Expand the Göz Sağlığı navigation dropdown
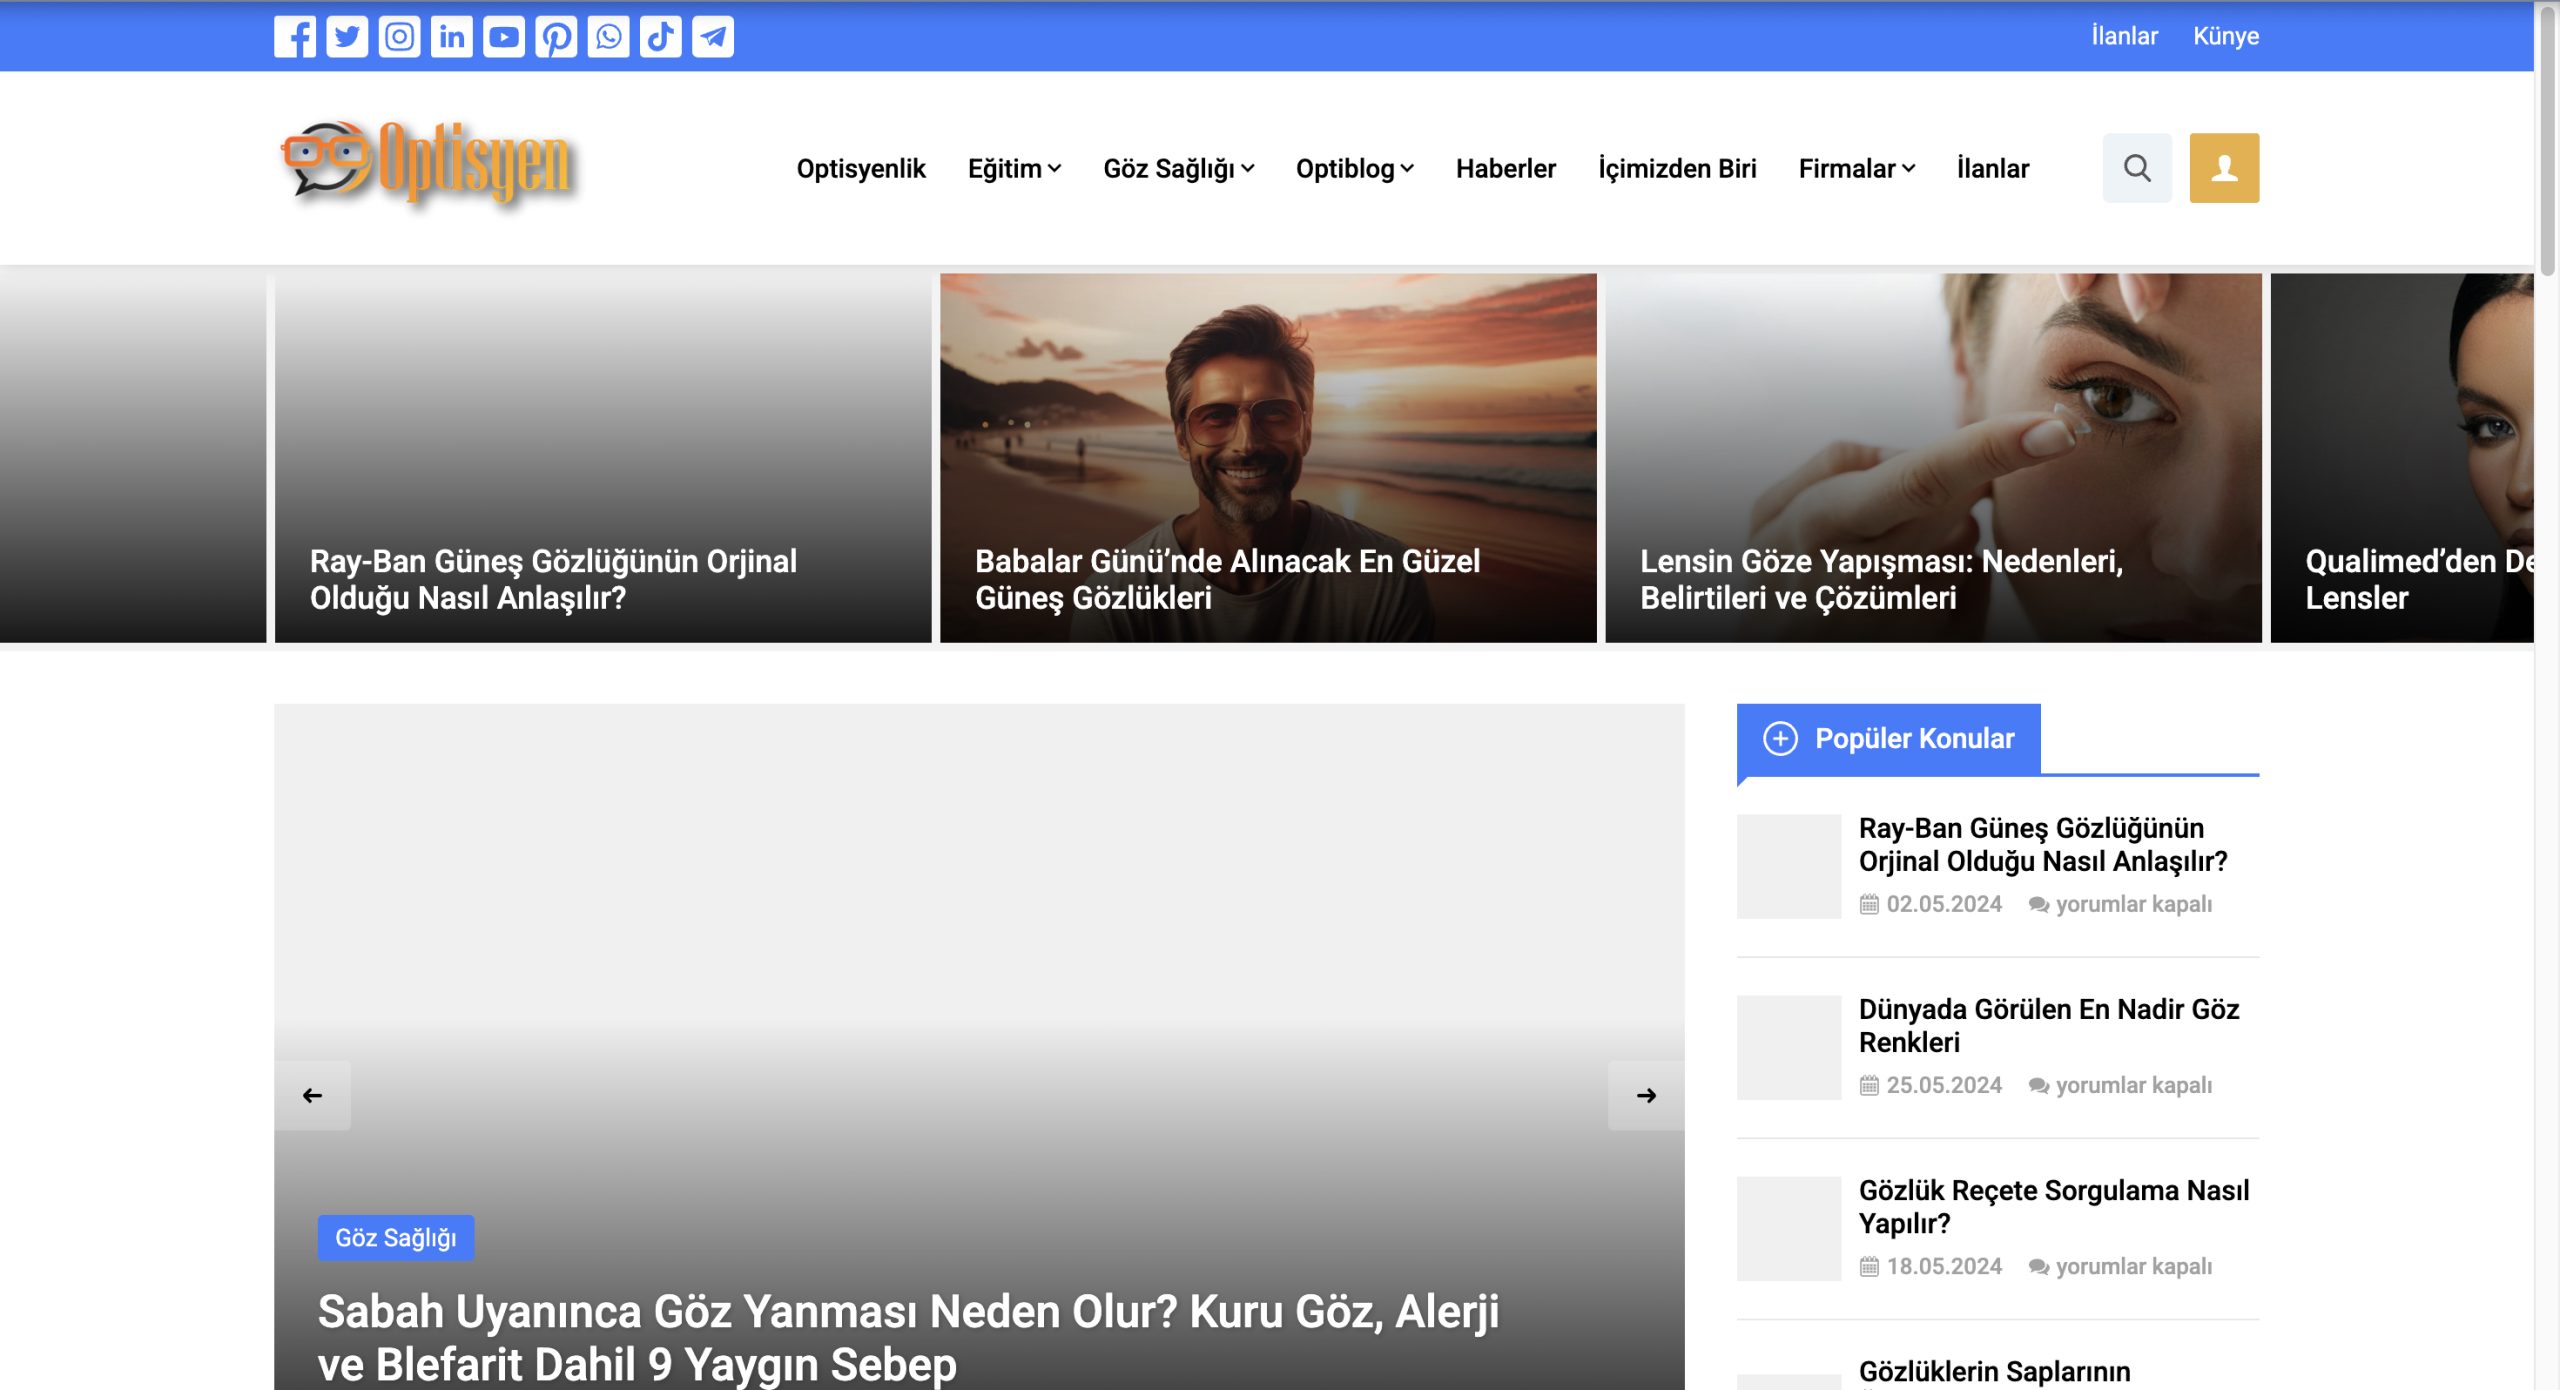 click(1178, 169)
